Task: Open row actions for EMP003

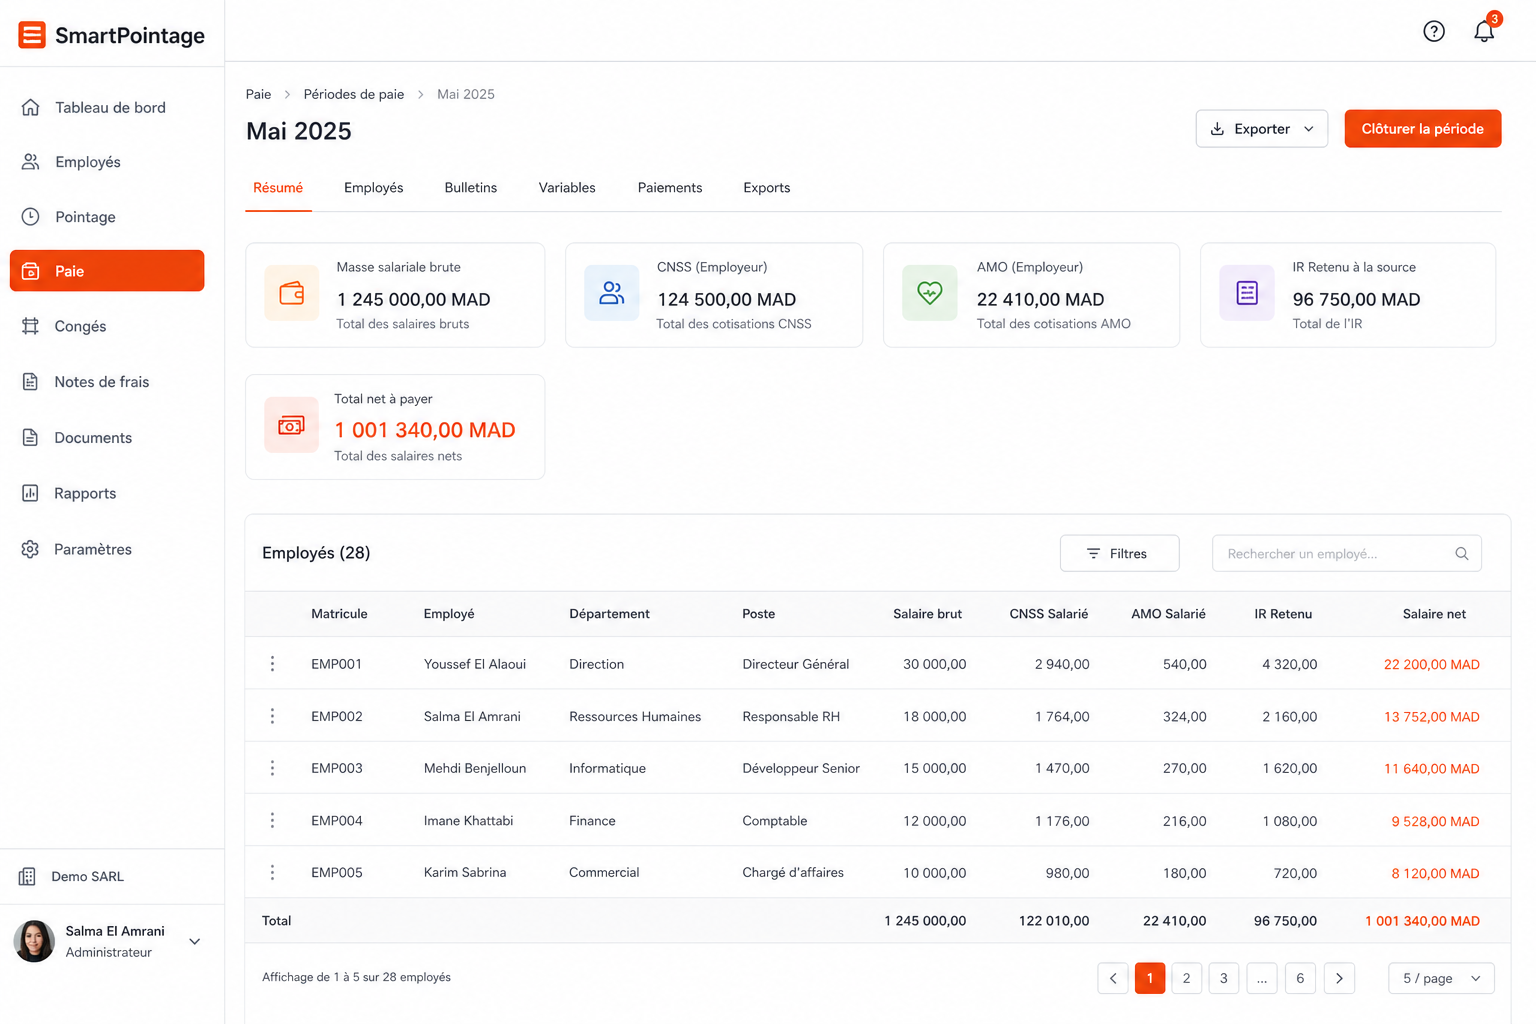Action: pos(272,768)
